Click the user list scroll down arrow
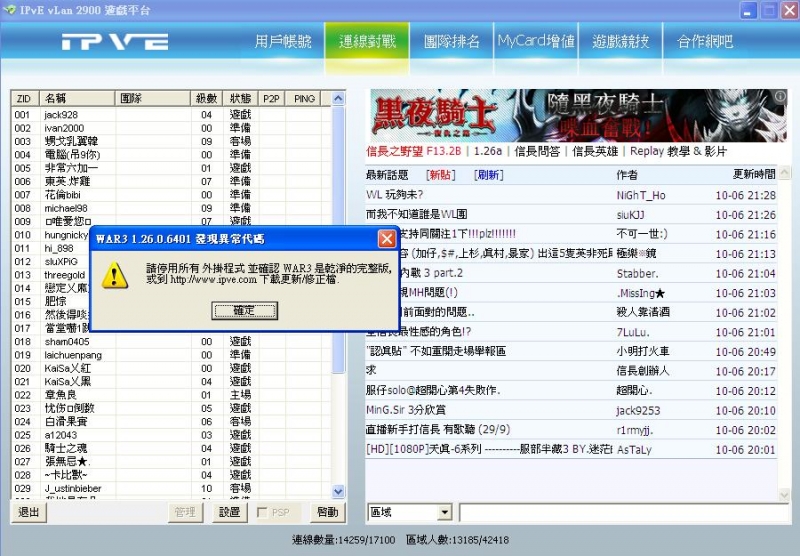Image resolution: width=800 pixels, height=556 pixels. (338, 491)
